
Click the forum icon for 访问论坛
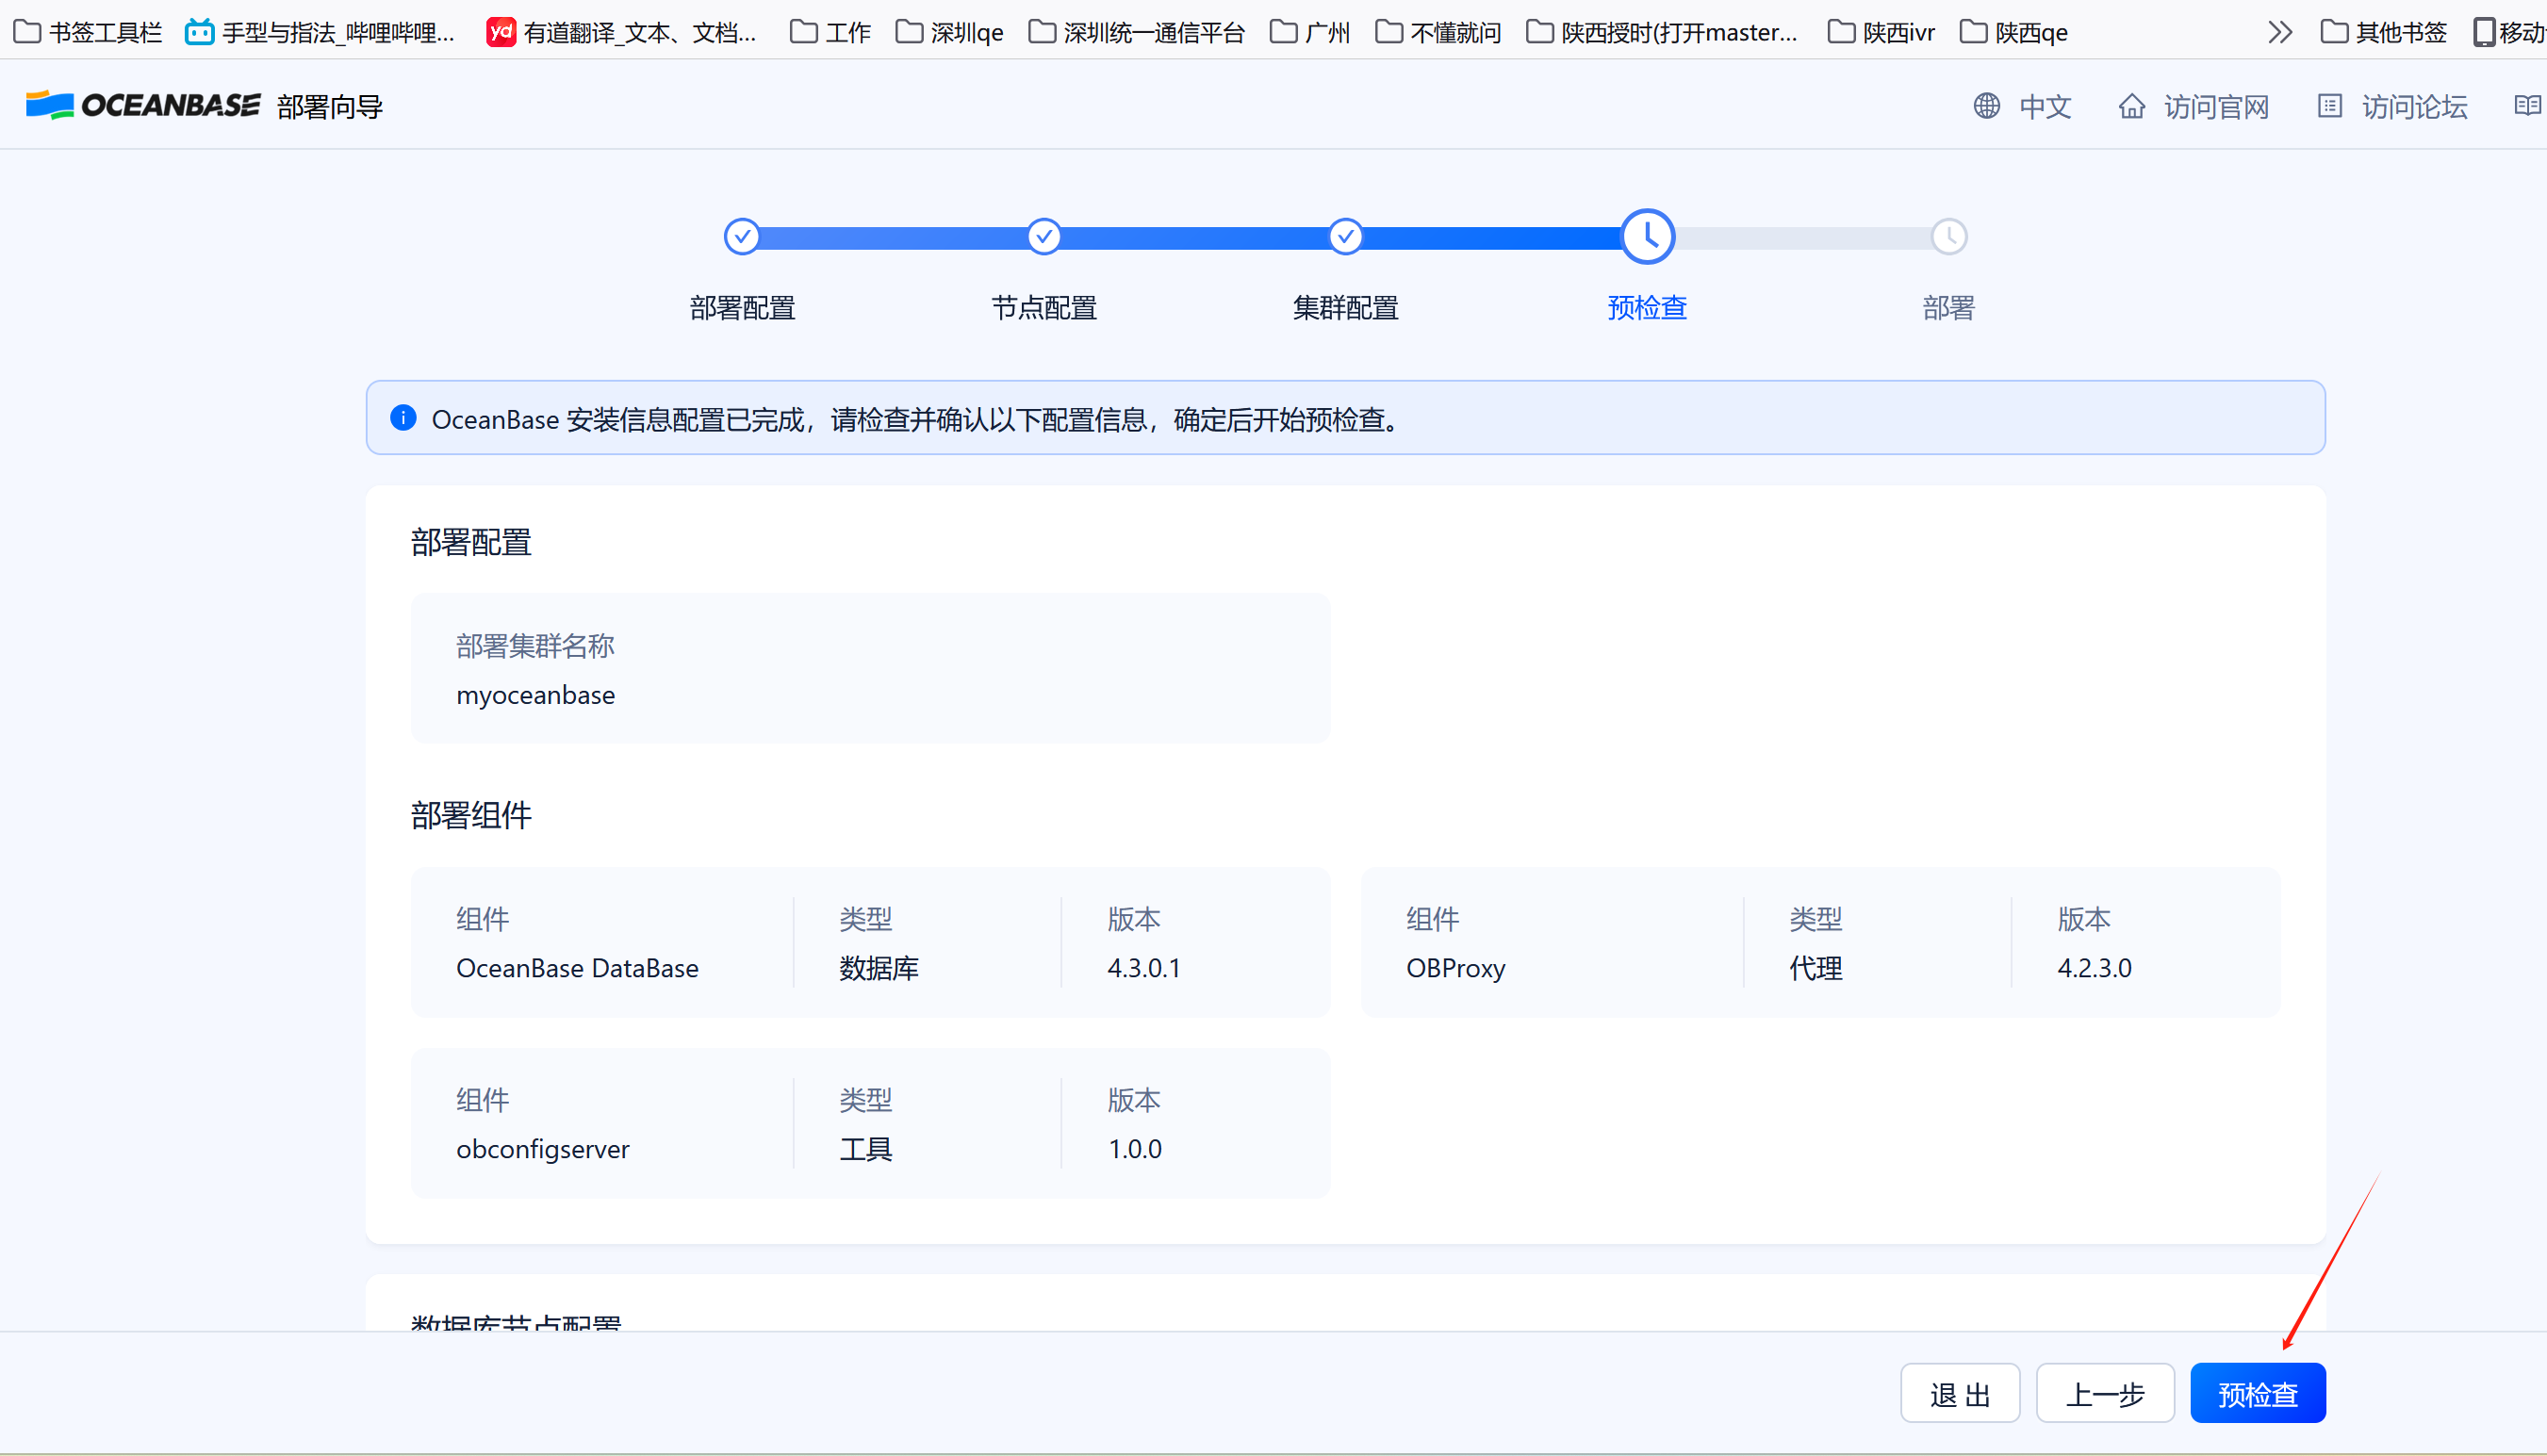2329,106
